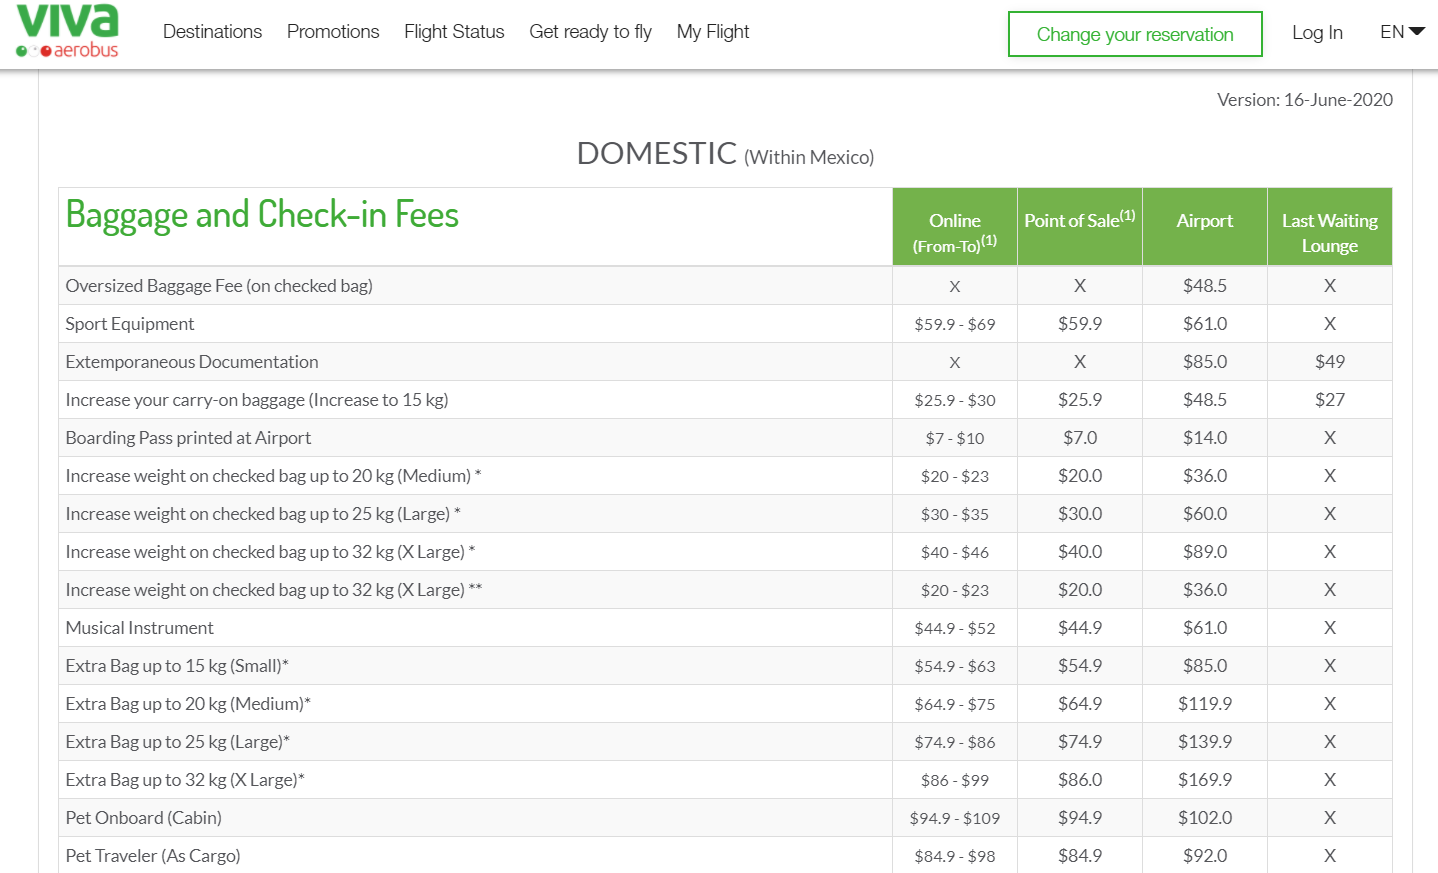This screenshot has width=1438, height=873.
Task: Select Increase your carry-on baggage row label
Action: pos(257,400)
